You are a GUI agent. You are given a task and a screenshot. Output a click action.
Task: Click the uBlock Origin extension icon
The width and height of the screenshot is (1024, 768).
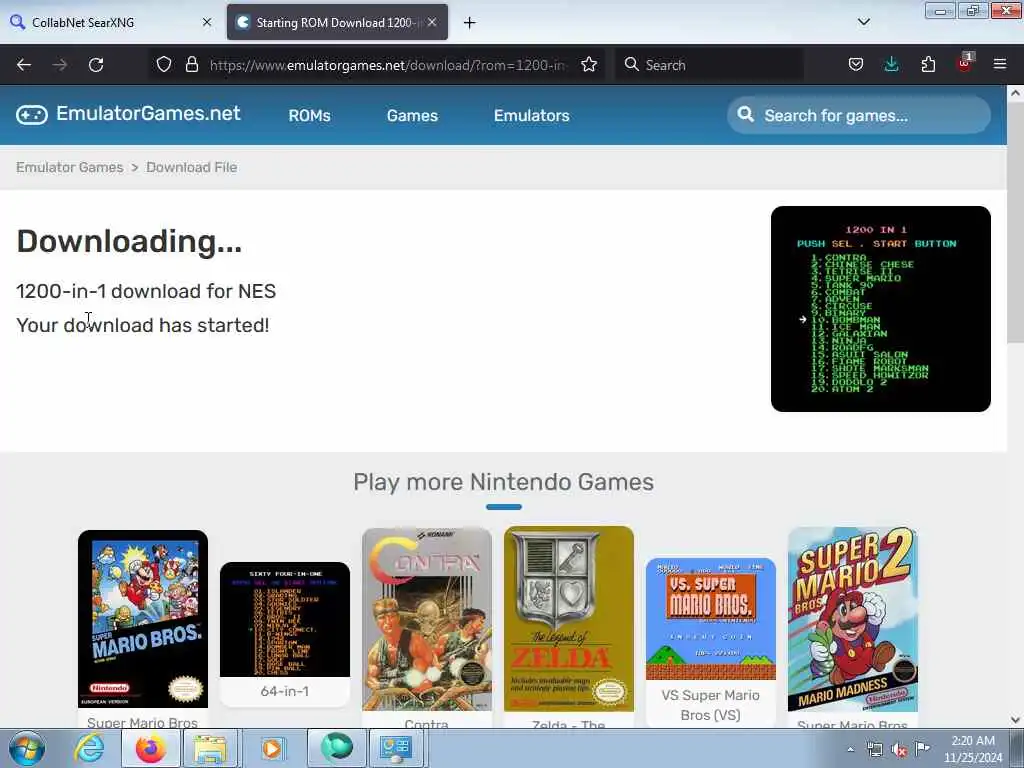click(x=964, y=63)
